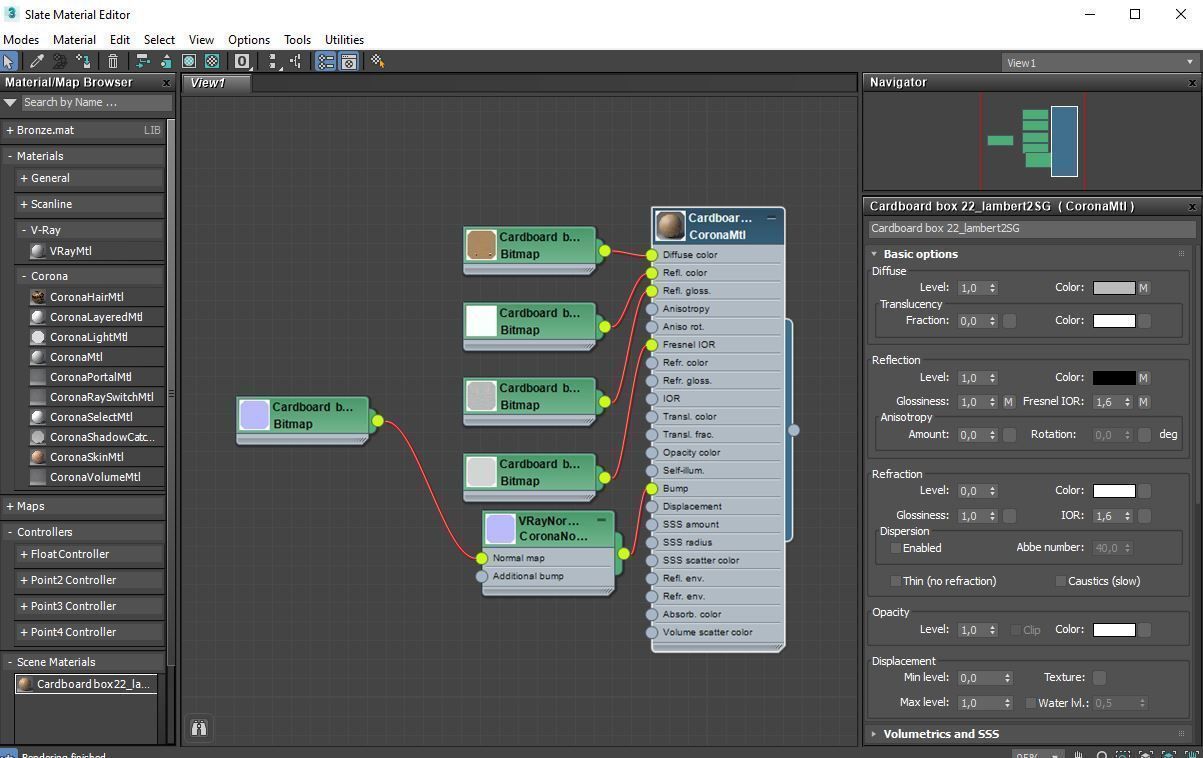Viewport: 1203px width, 758px height.
Task: Close the Navigator panel
Action: [x=1192, y=83]
